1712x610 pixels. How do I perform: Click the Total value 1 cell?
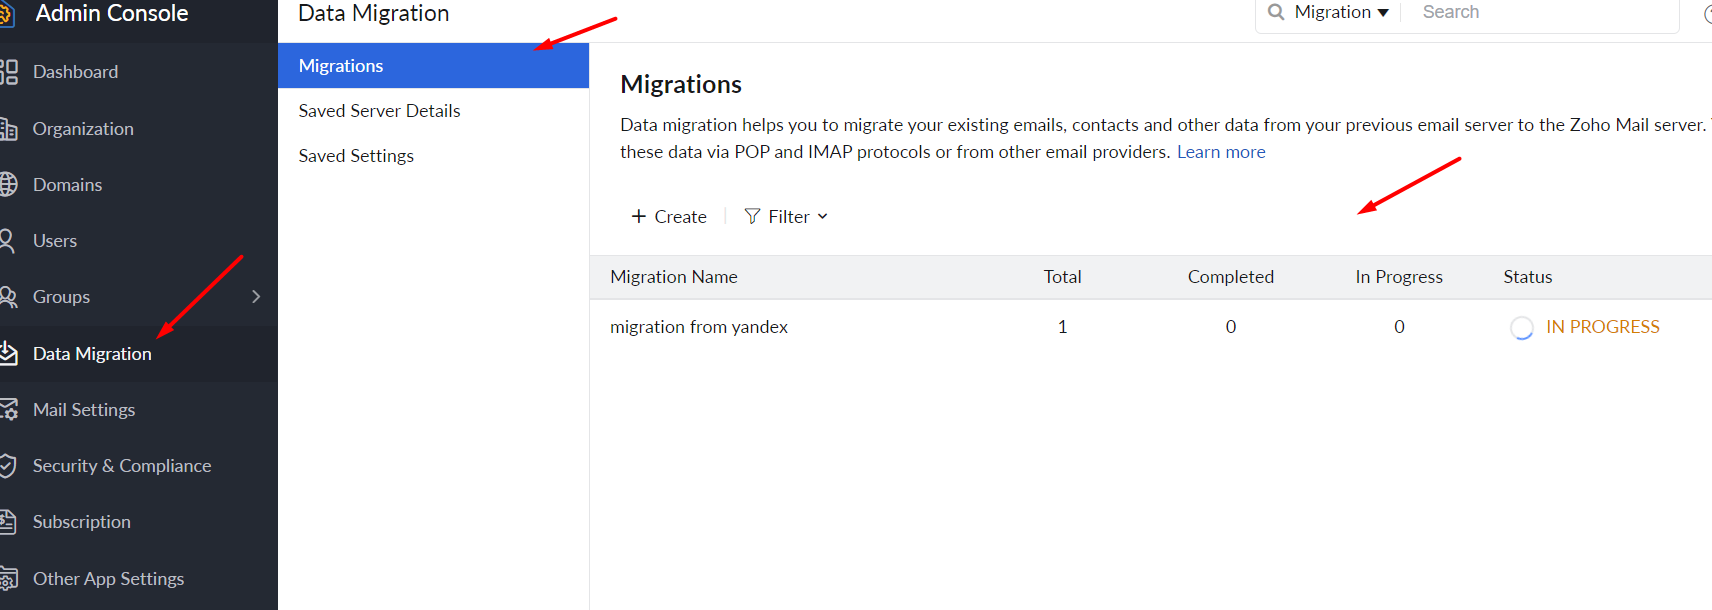(x=1062, y=327)
